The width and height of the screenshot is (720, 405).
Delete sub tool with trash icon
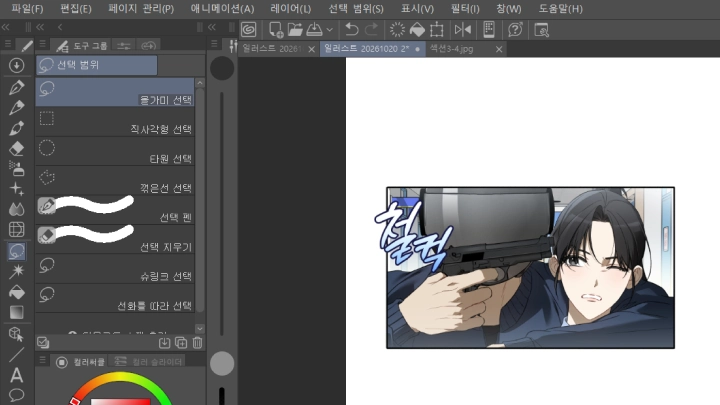click(x=197, y=343)
